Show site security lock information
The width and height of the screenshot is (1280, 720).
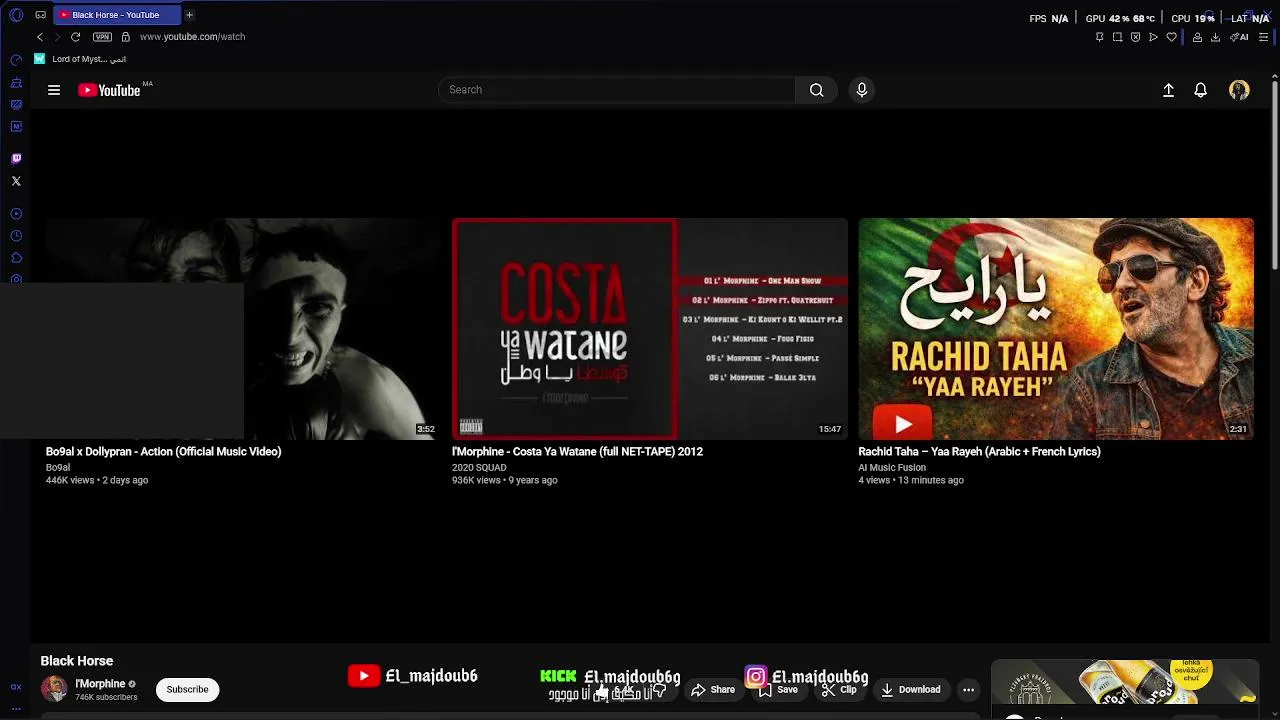tap(125, 37)
